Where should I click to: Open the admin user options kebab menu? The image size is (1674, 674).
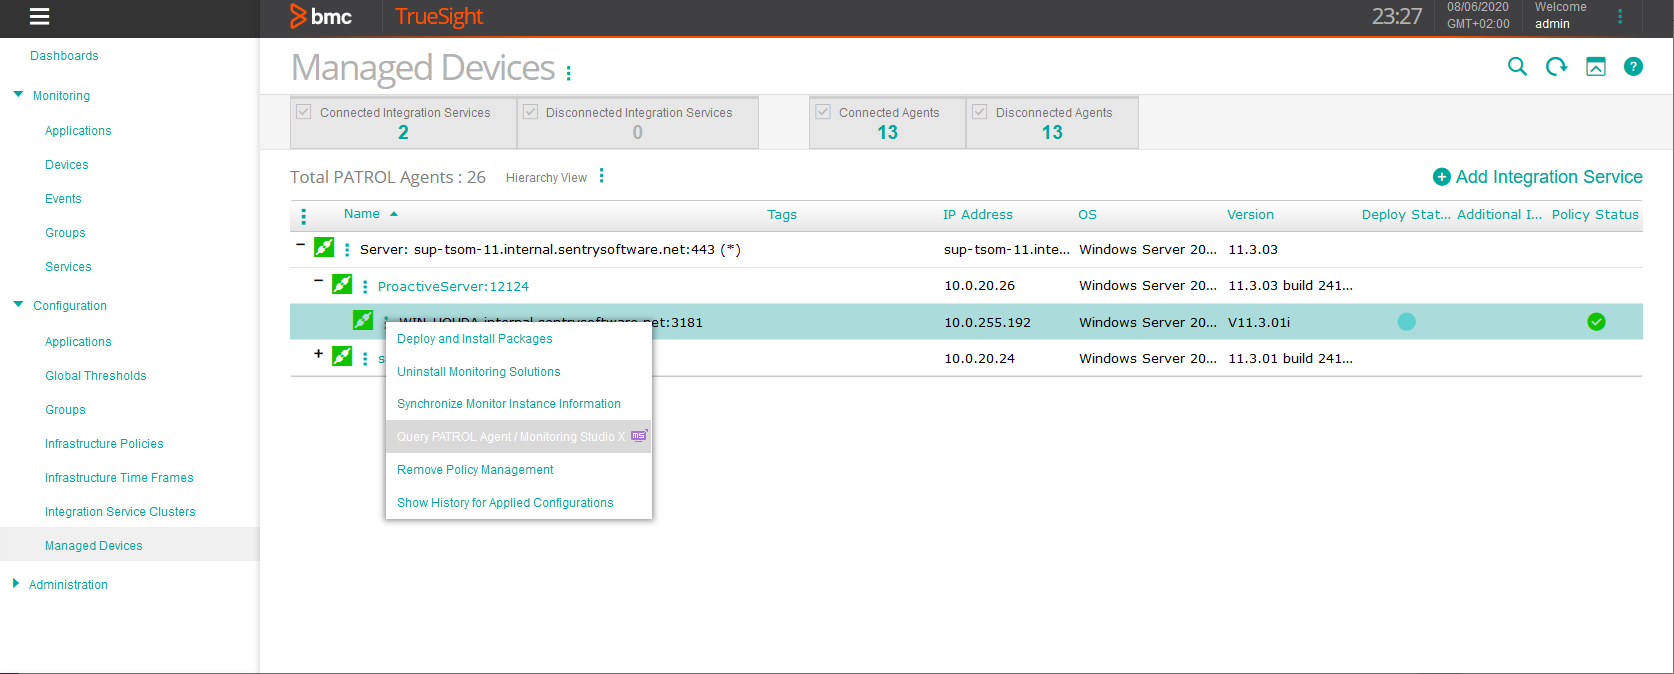1620,16
